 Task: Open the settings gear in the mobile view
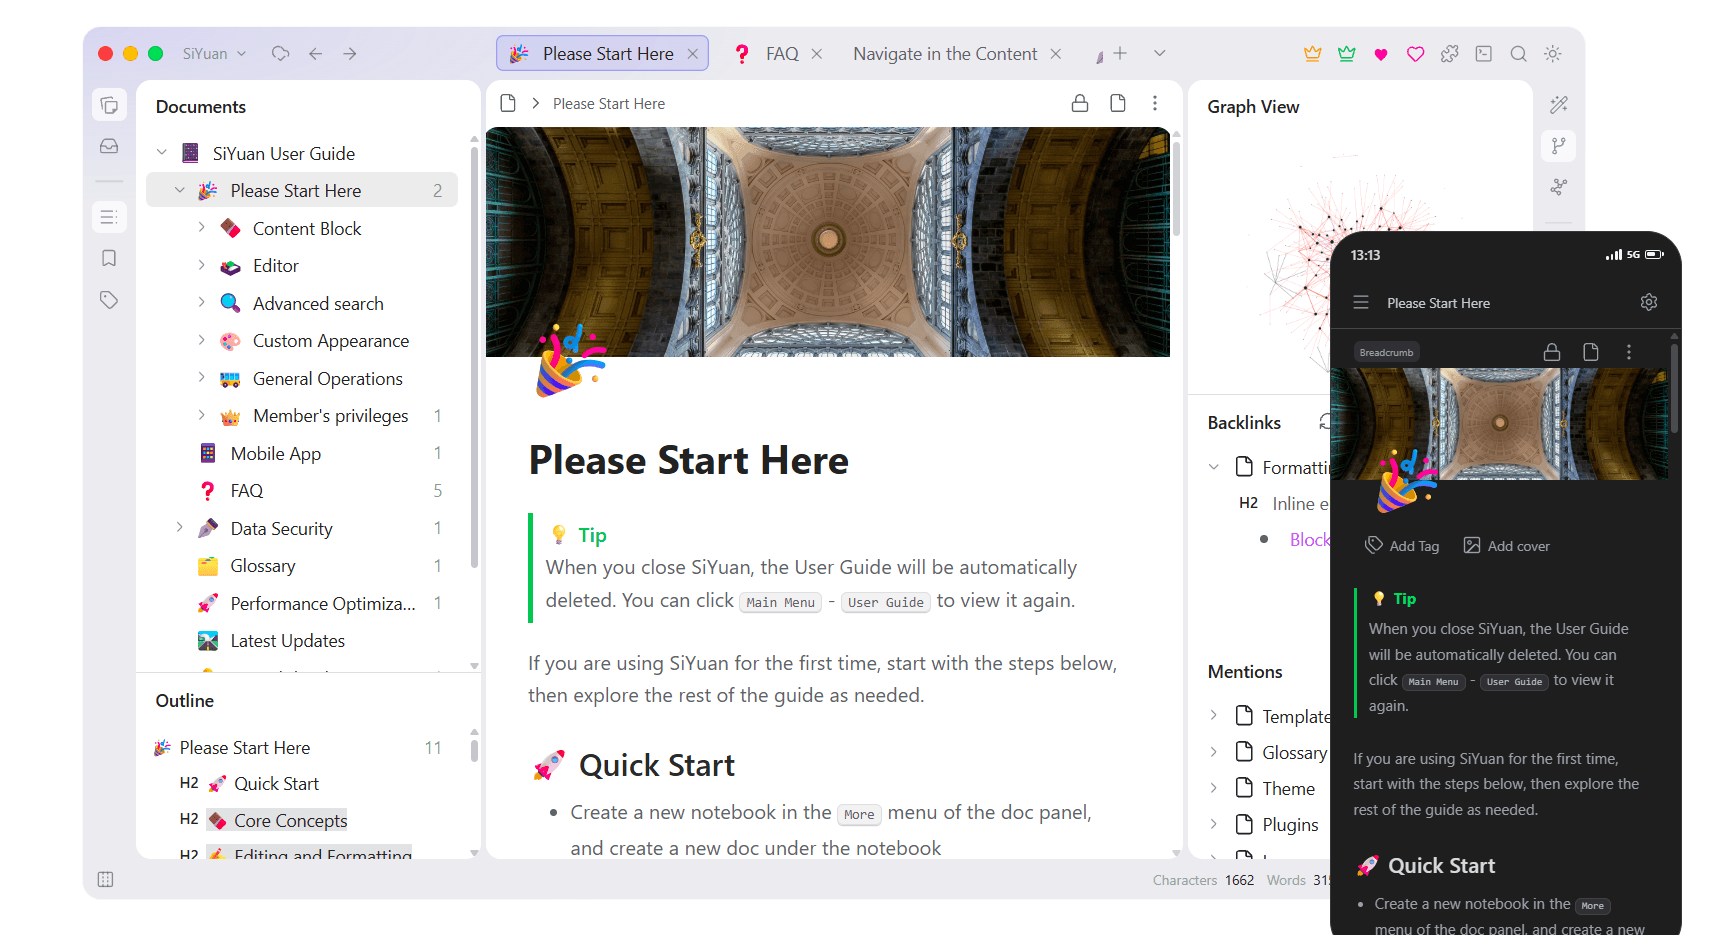click(1649, 302)
